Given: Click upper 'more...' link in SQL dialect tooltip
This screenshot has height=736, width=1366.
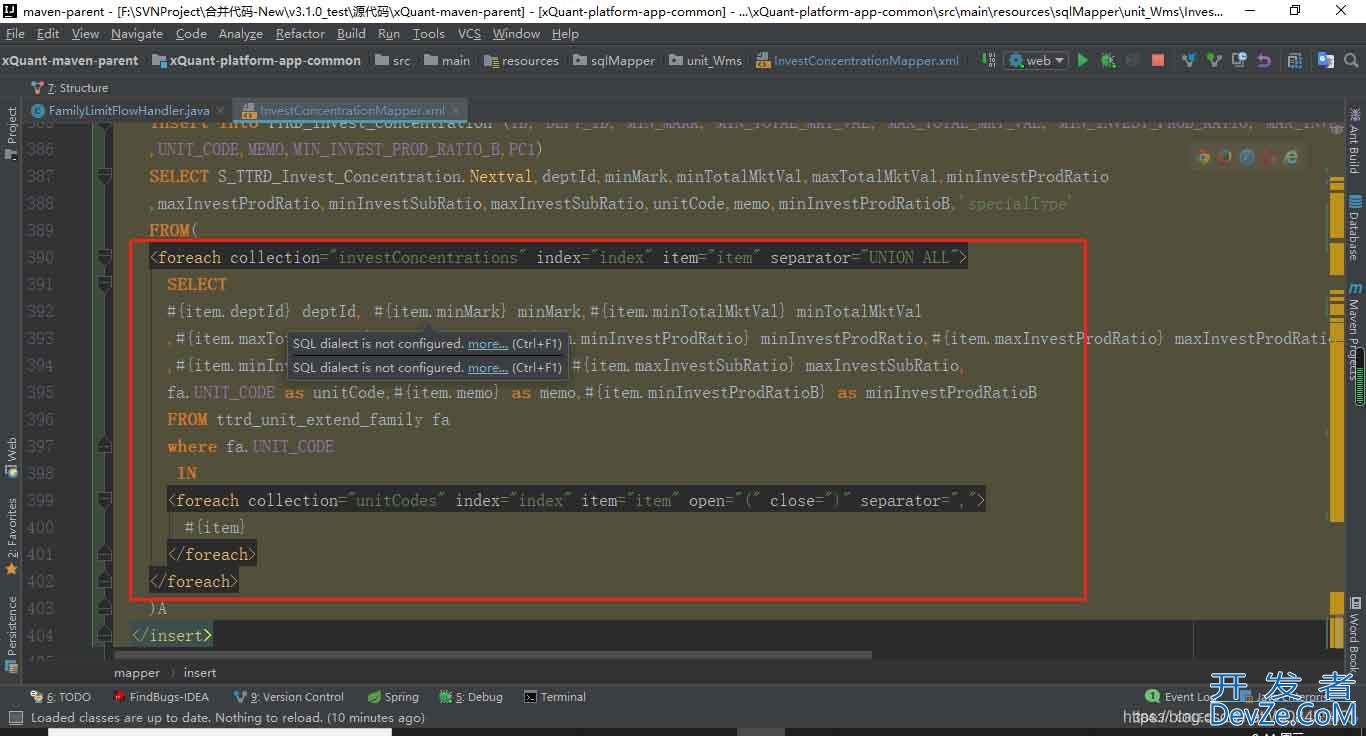Looking at the screenshot, I should [x=488, y=343].
